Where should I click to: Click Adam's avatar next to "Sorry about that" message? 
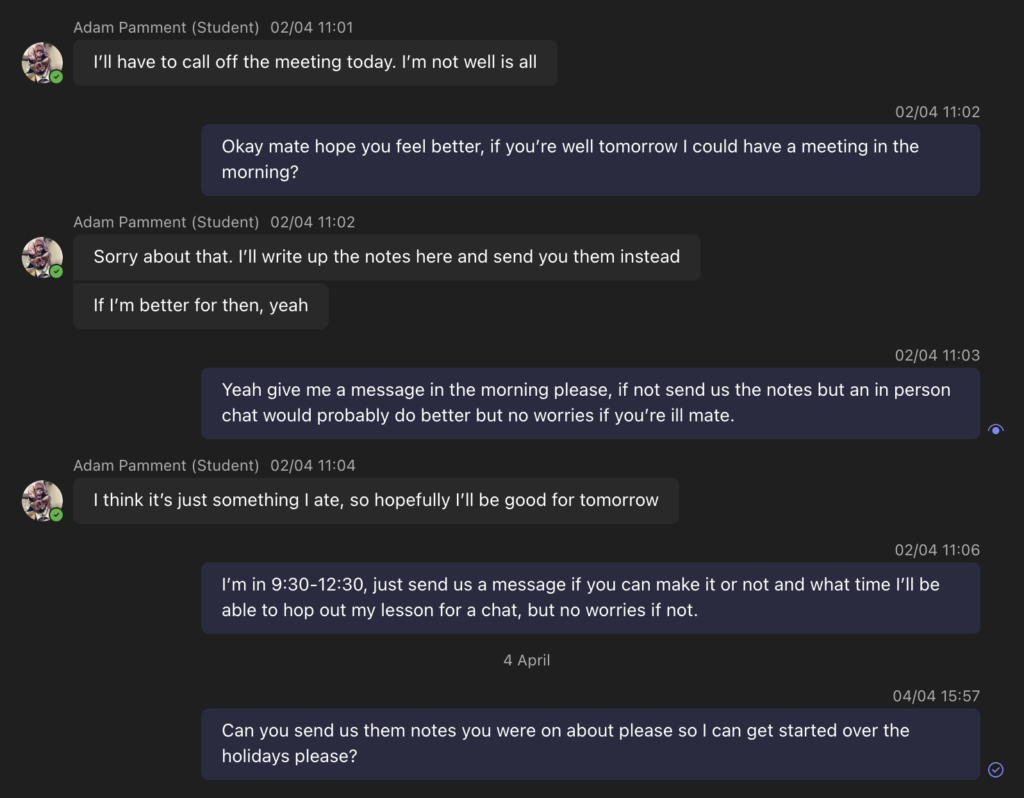click(42, 257)
